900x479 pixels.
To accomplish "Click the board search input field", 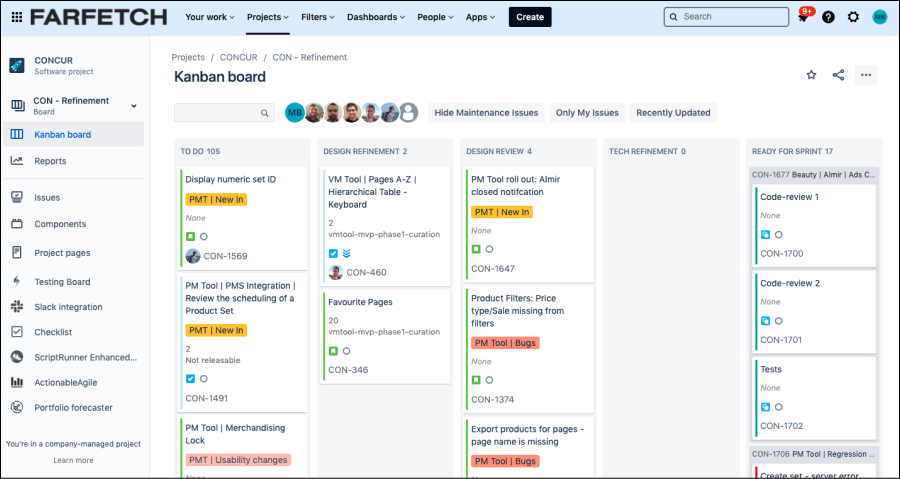I will pos(218,113).
